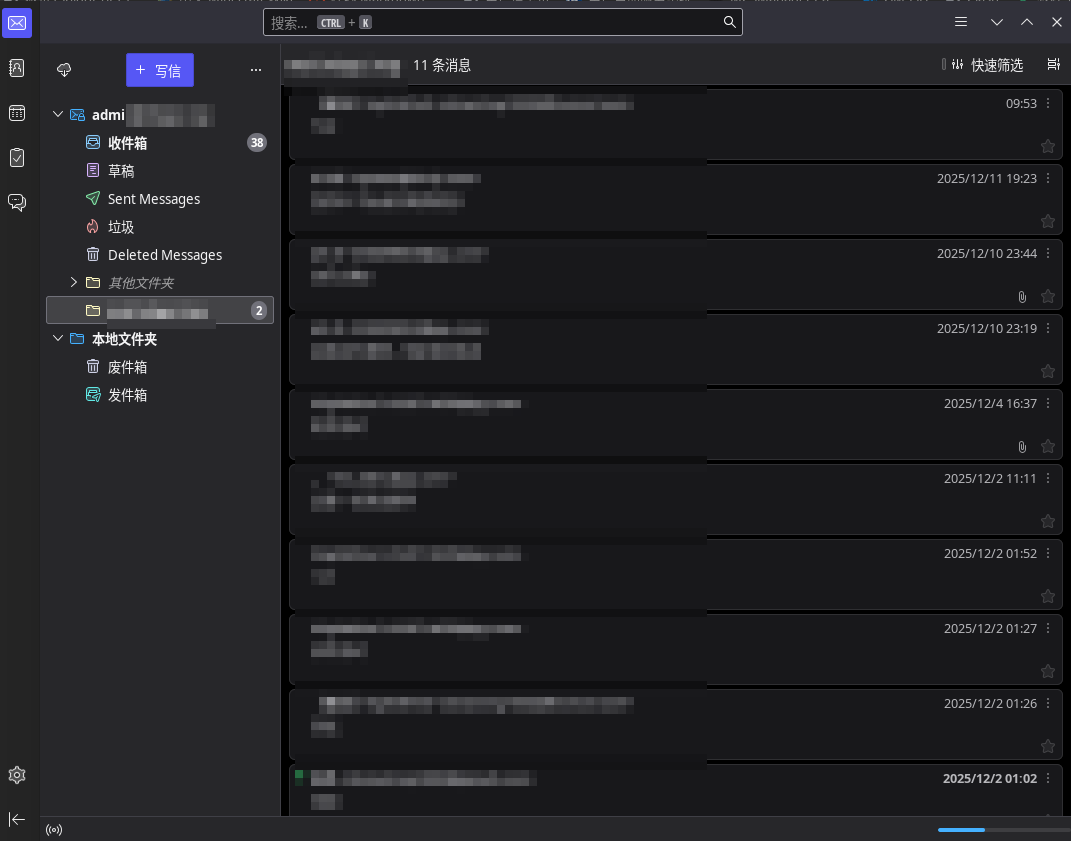Toggle the 快速筛选 quick filter bar
The image size is (1071, 841).
[x=985, y=65]
